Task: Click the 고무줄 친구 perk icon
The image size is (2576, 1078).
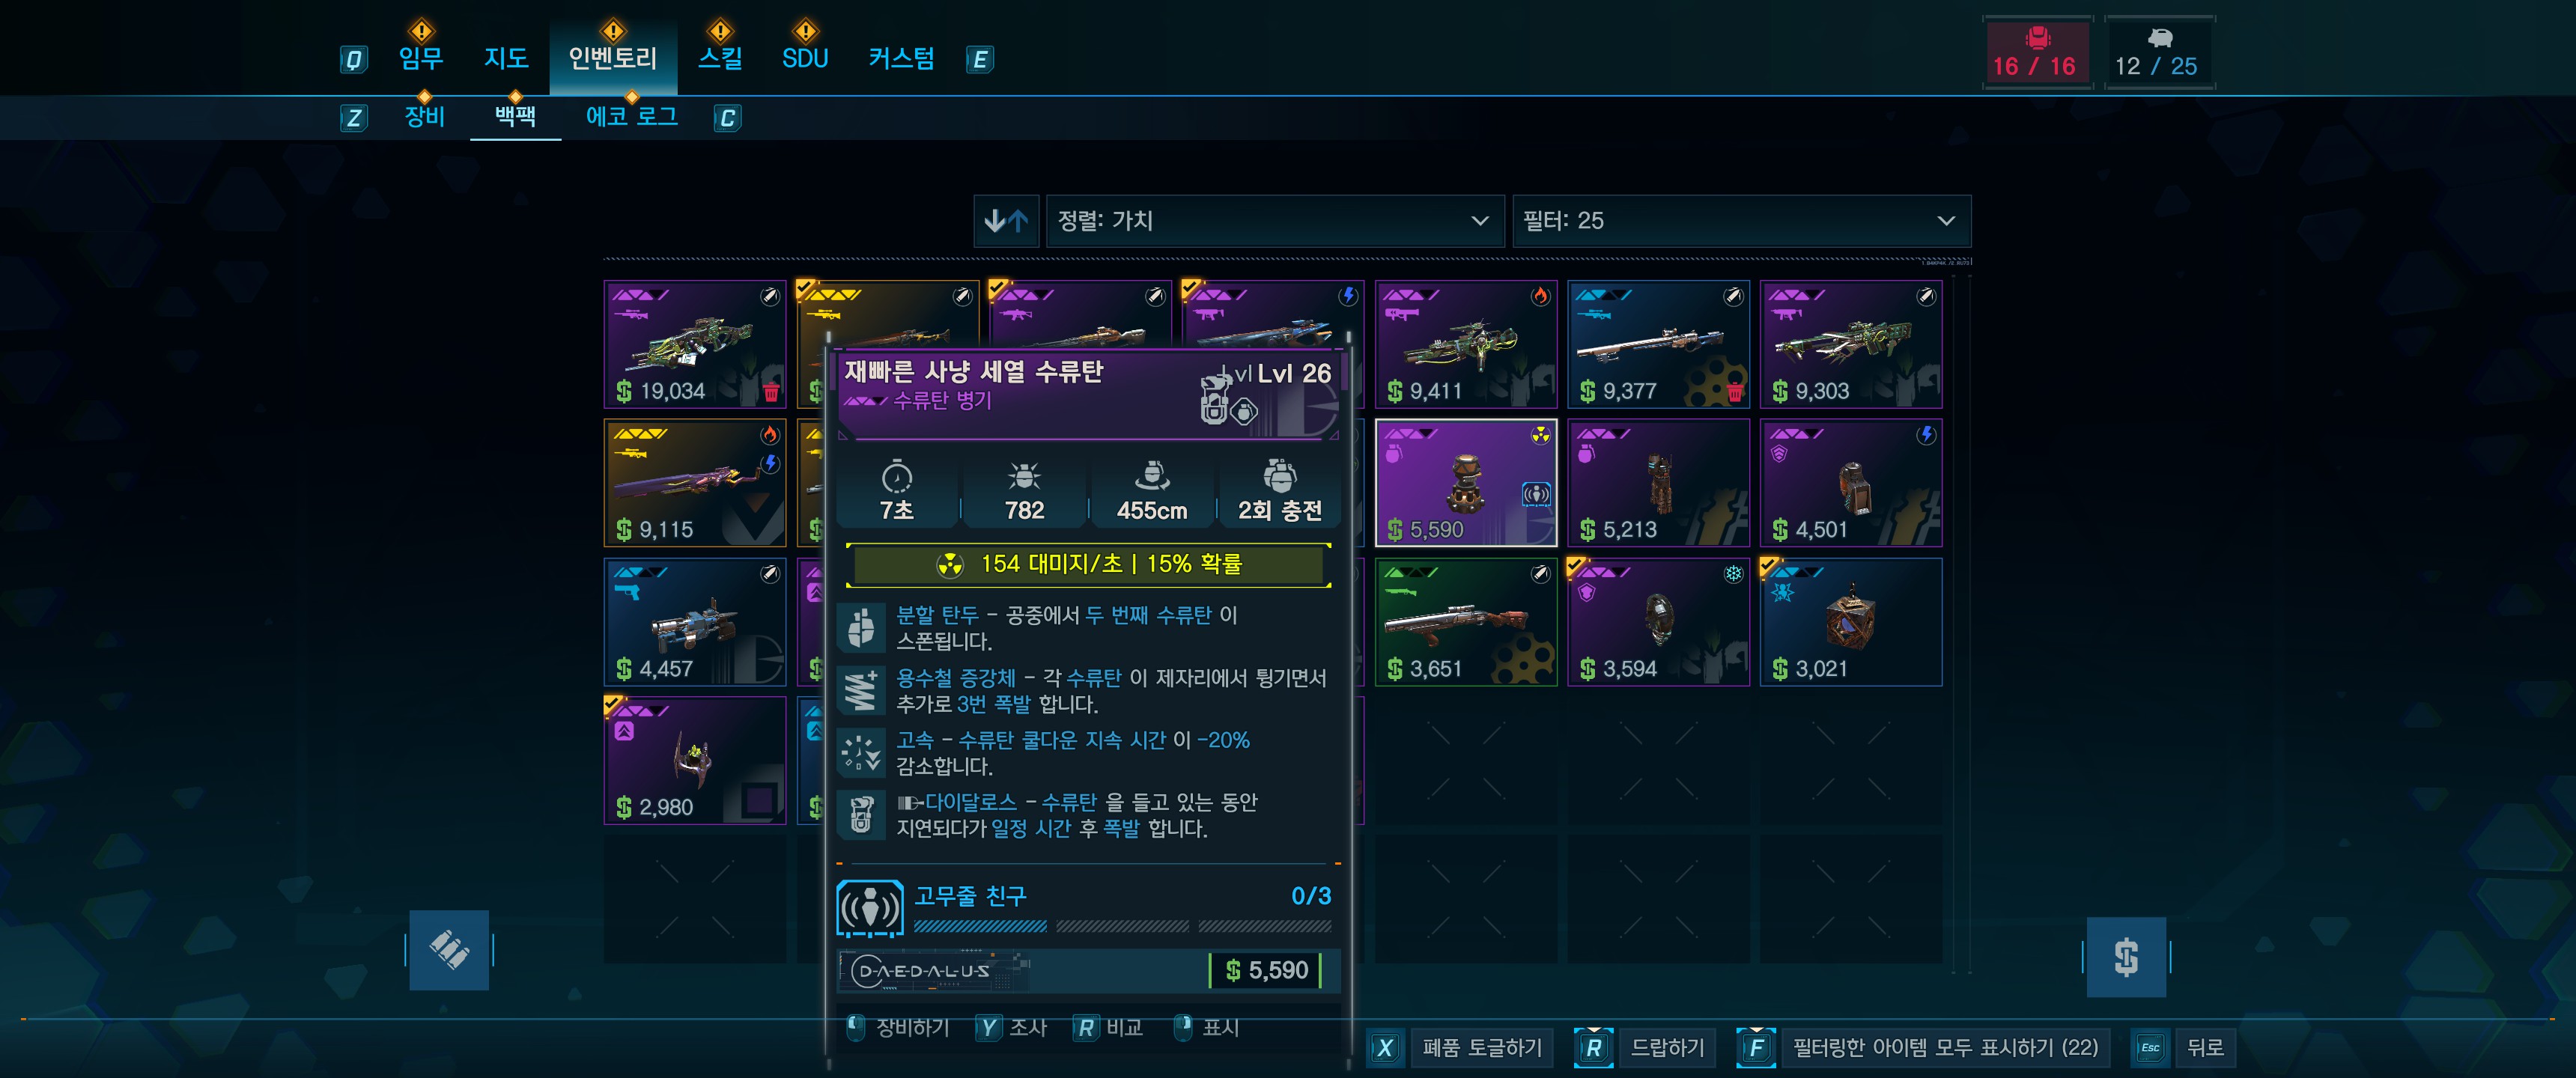Action: (x=869, y=908)
